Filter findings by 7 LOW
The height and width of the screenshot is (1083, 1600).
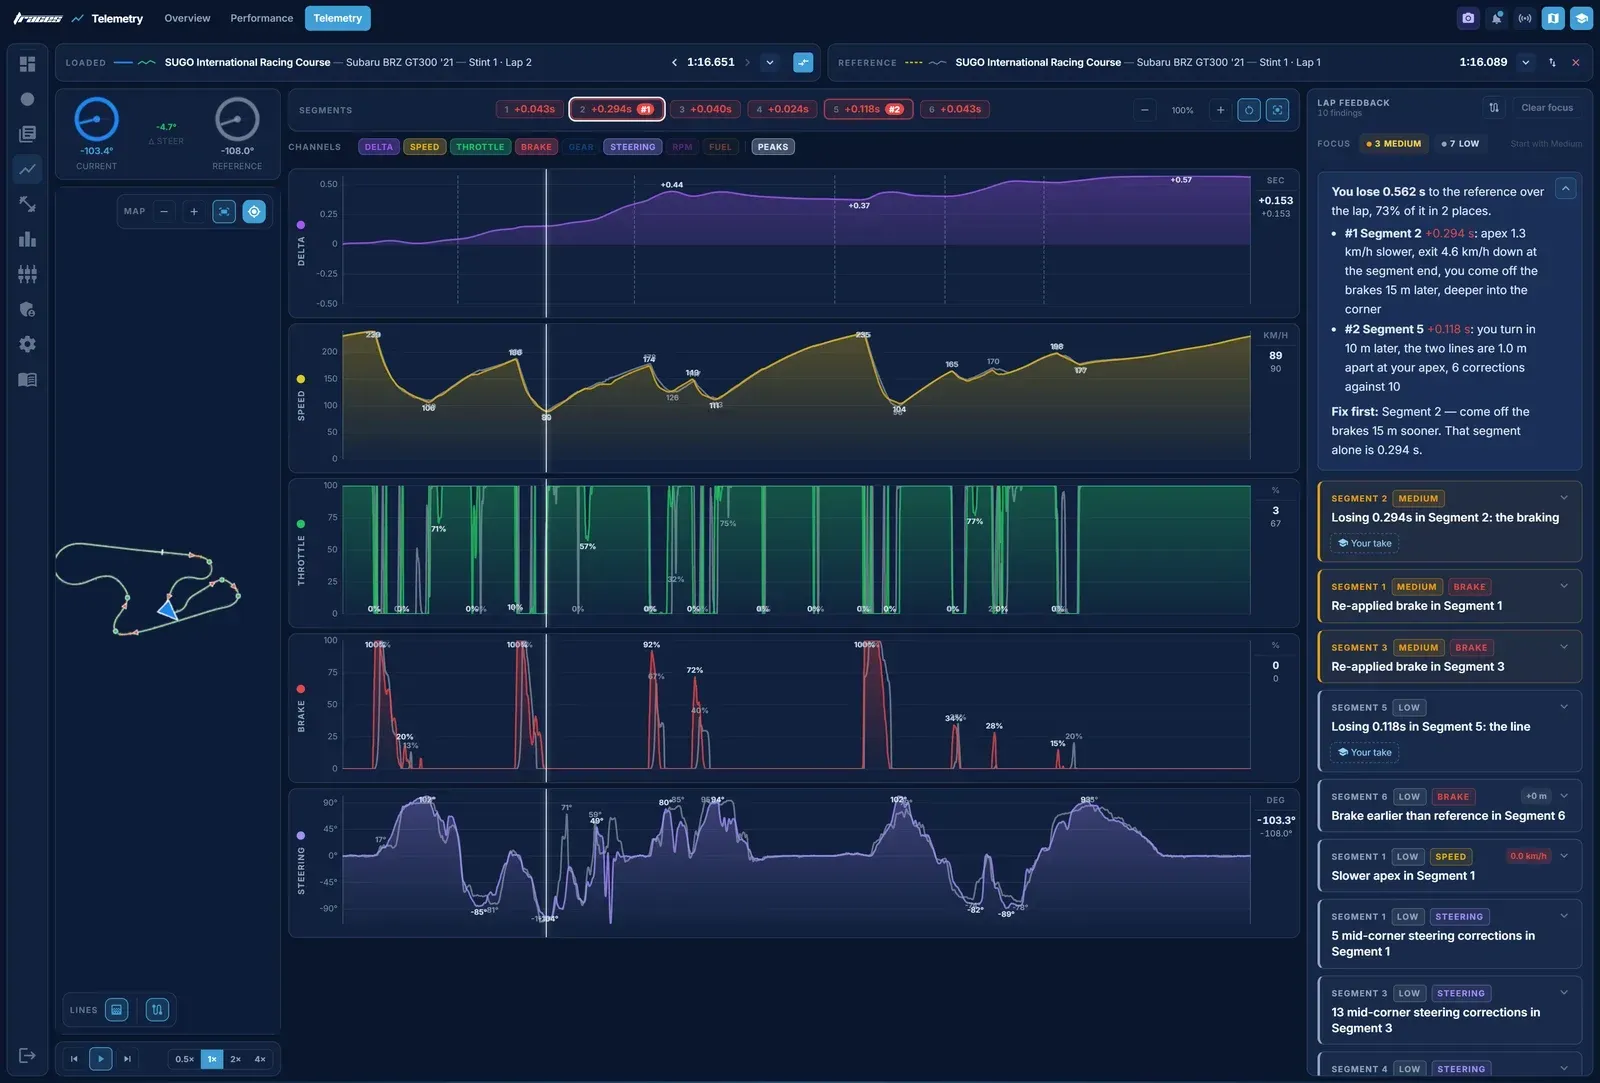(x=1460, y=144)
